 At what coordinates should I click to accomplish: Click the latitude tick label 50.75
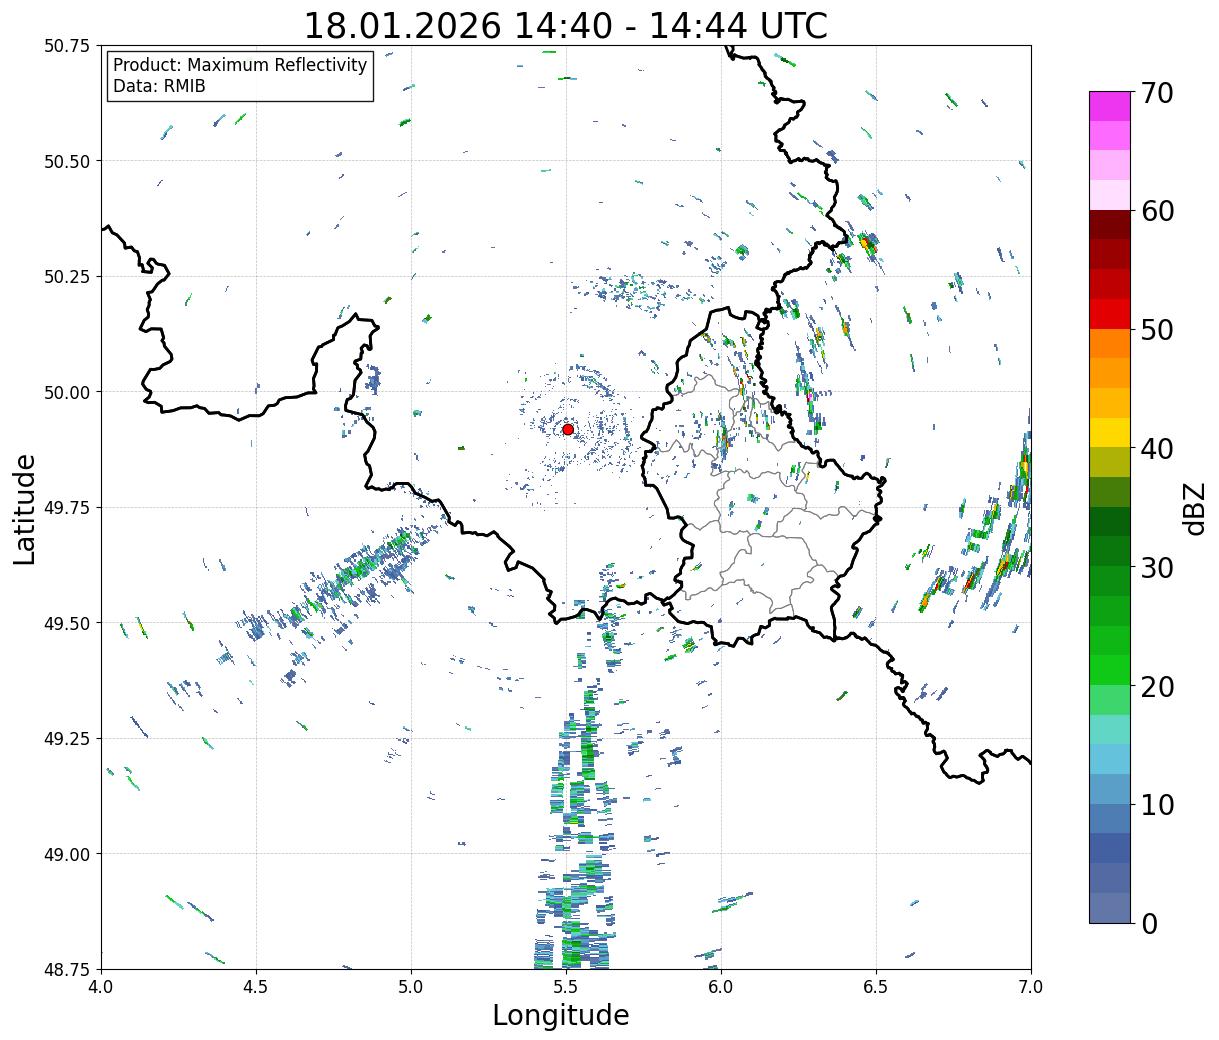[x=67, y=46]
